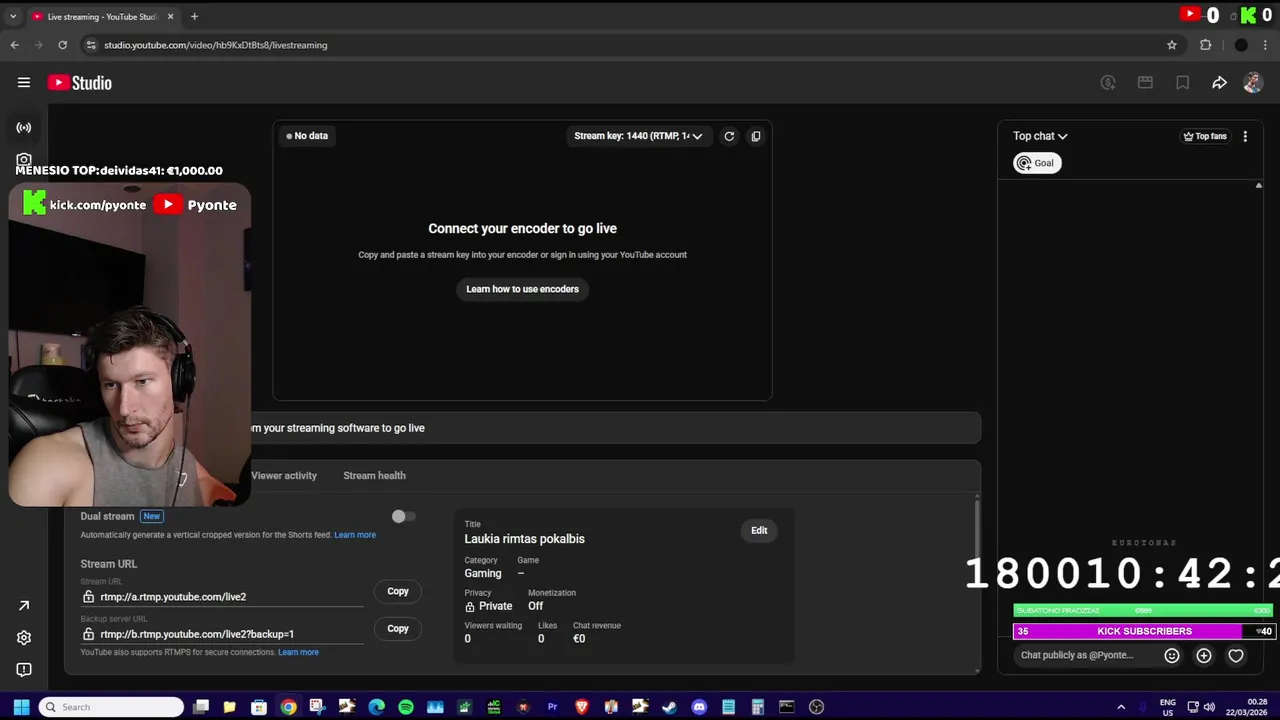The image size is (1280, 720).
Task: Open the send feedback icon in sidebar
Action: pos(24,670)
